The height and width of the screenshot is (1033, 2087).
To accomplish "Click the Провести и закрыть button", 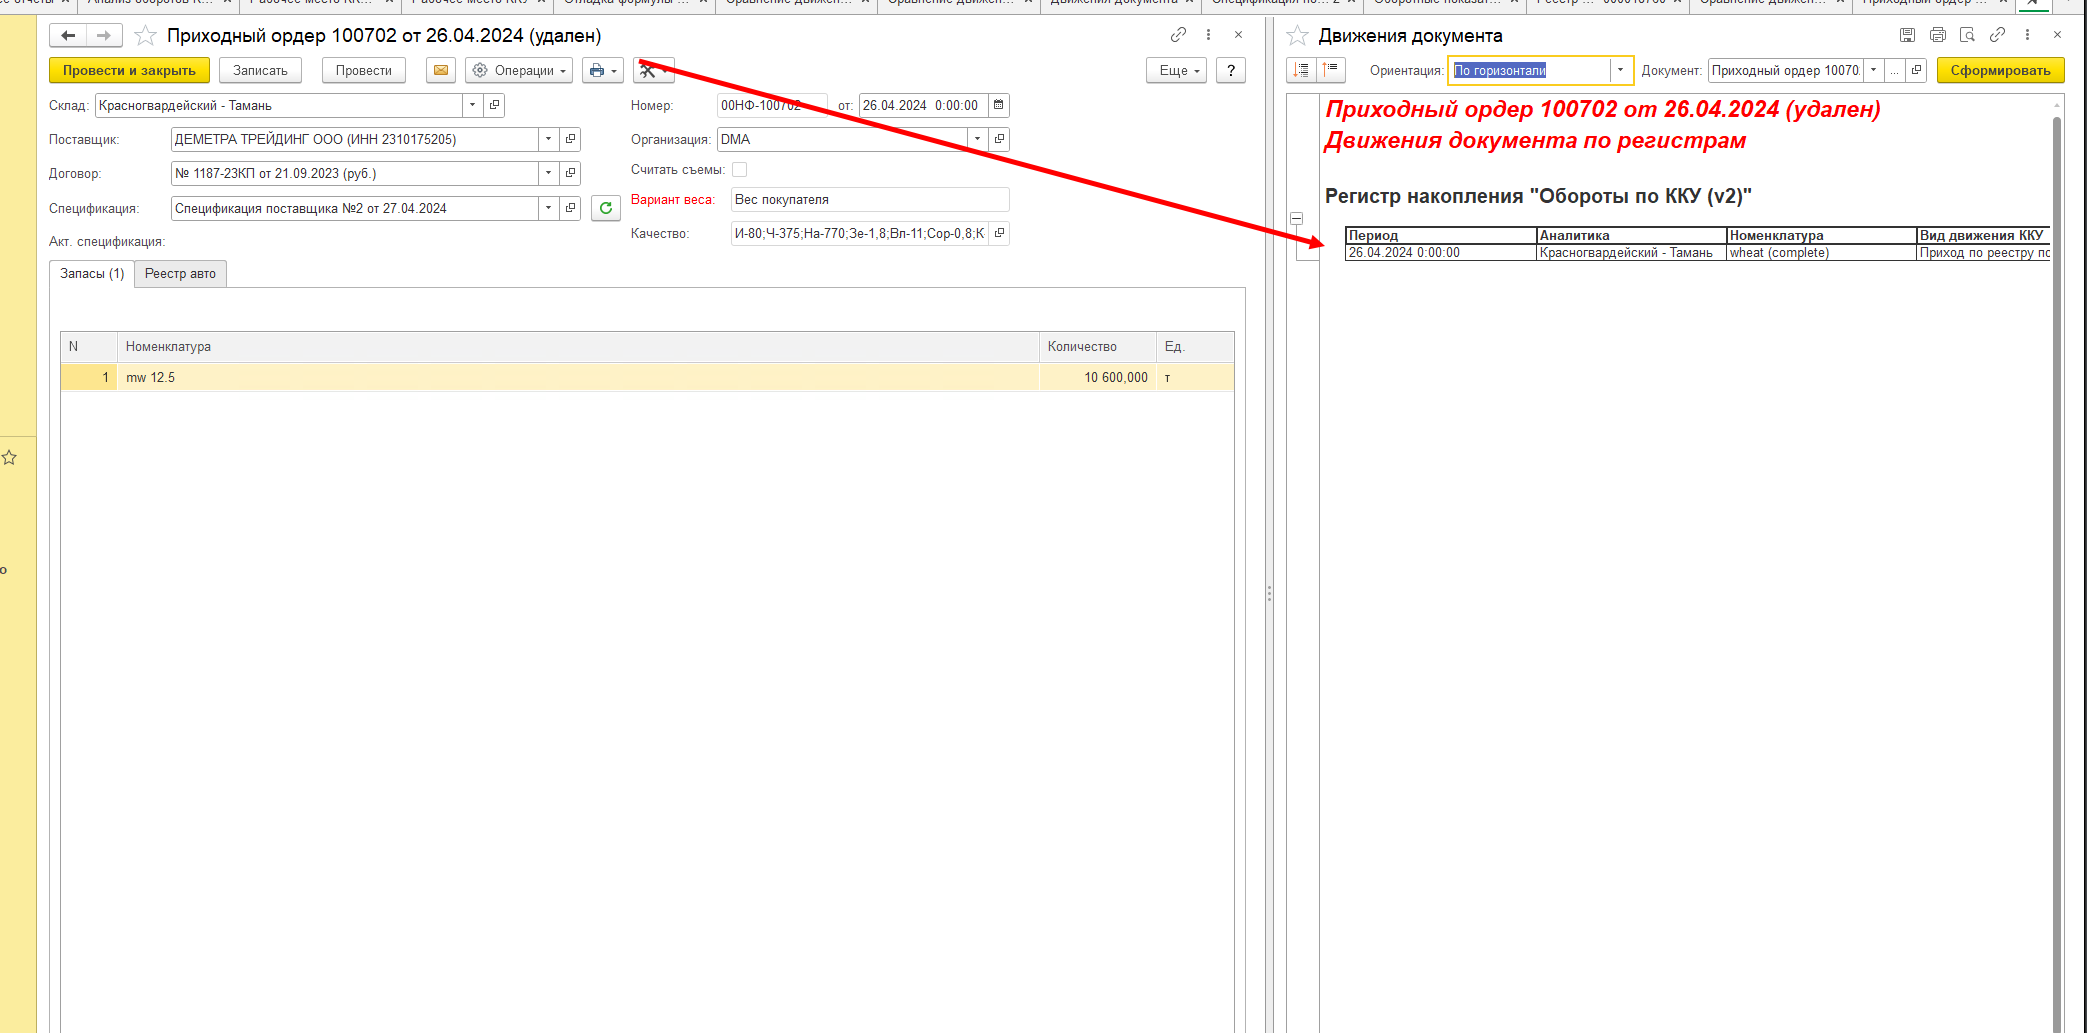I will pos(129,70).
